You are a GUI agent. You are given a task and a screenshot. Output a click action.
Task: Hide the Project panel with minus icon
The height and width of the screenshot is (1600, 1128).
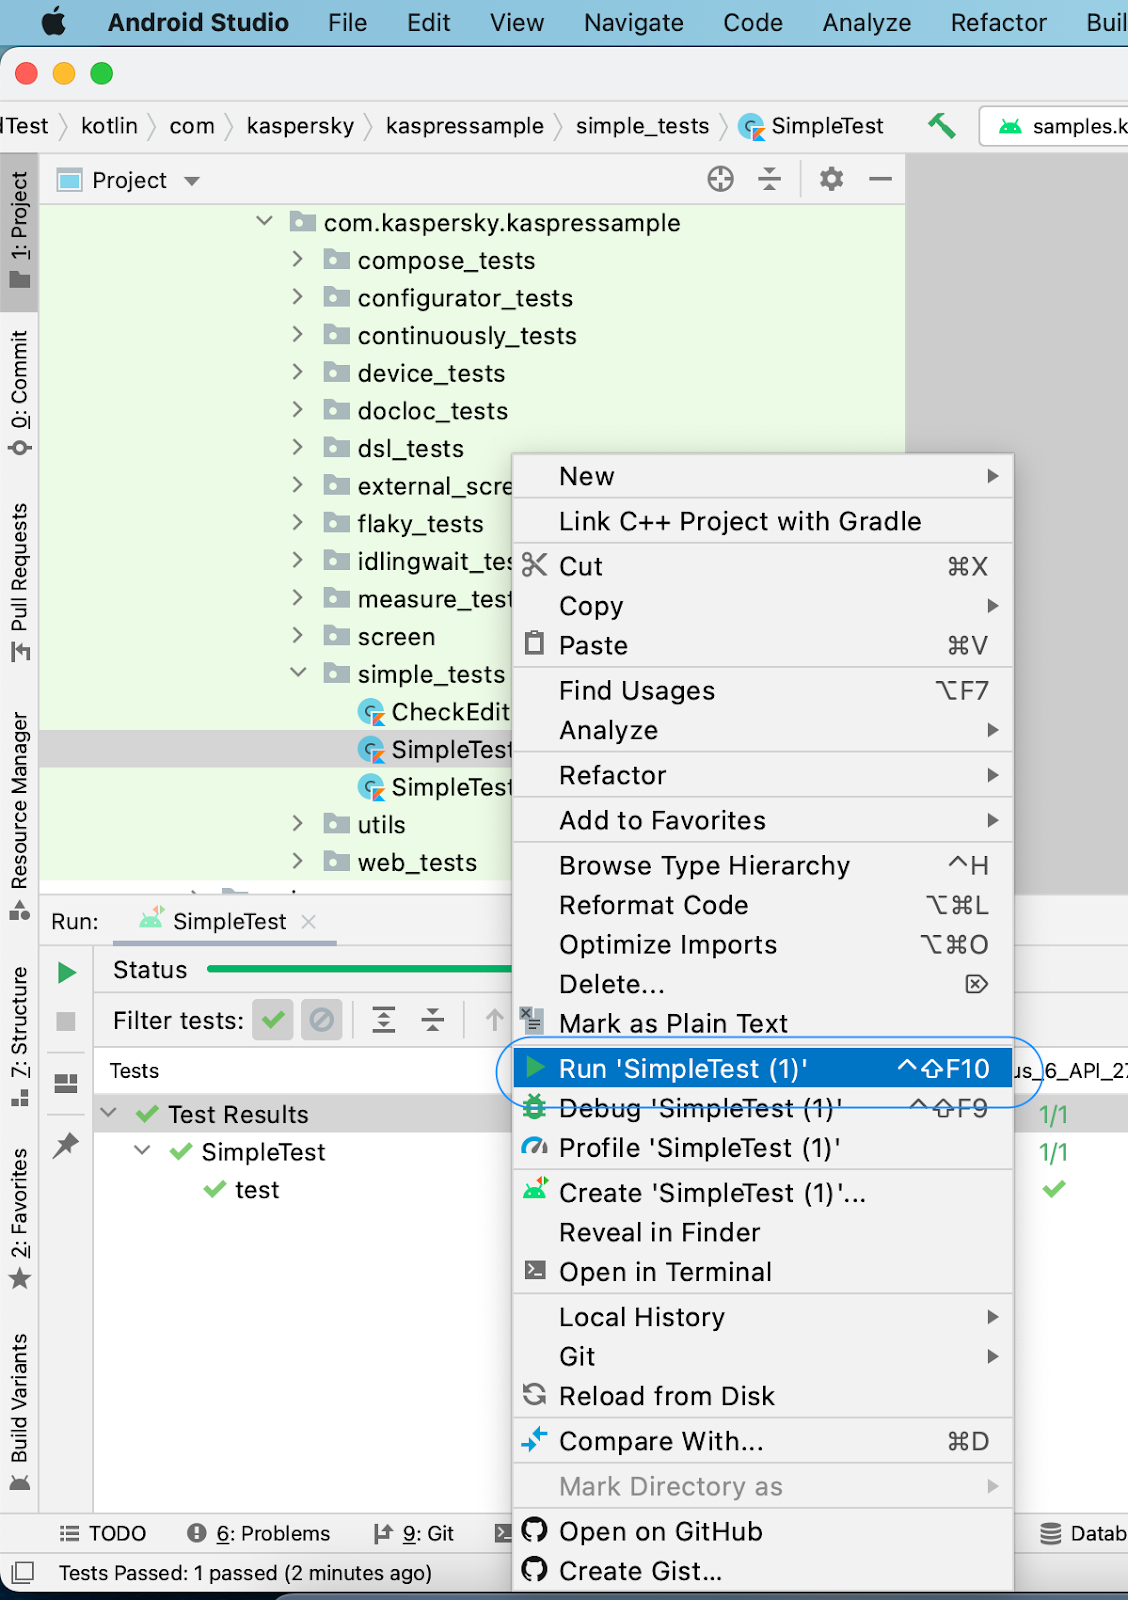point(880,180)
